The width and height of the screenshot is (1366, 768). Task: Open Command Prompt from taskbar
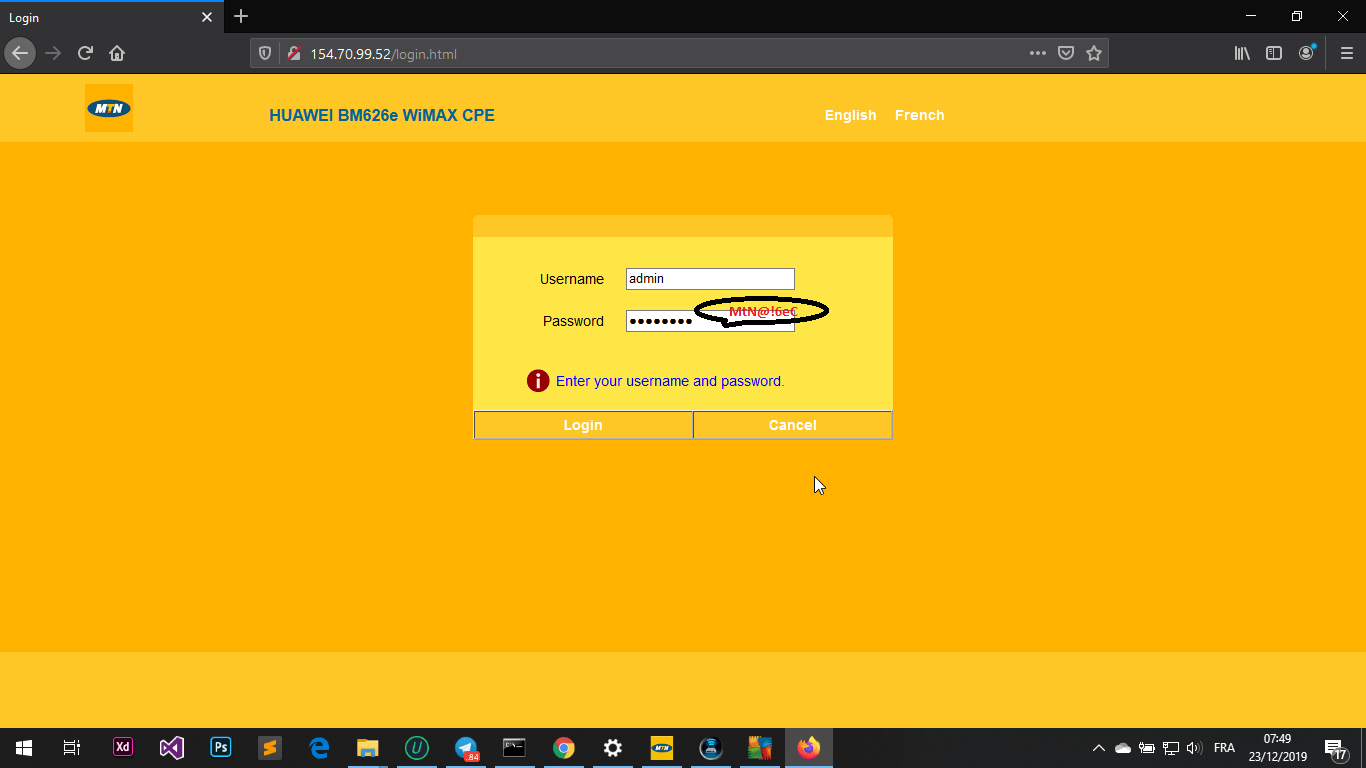(515, 748)
